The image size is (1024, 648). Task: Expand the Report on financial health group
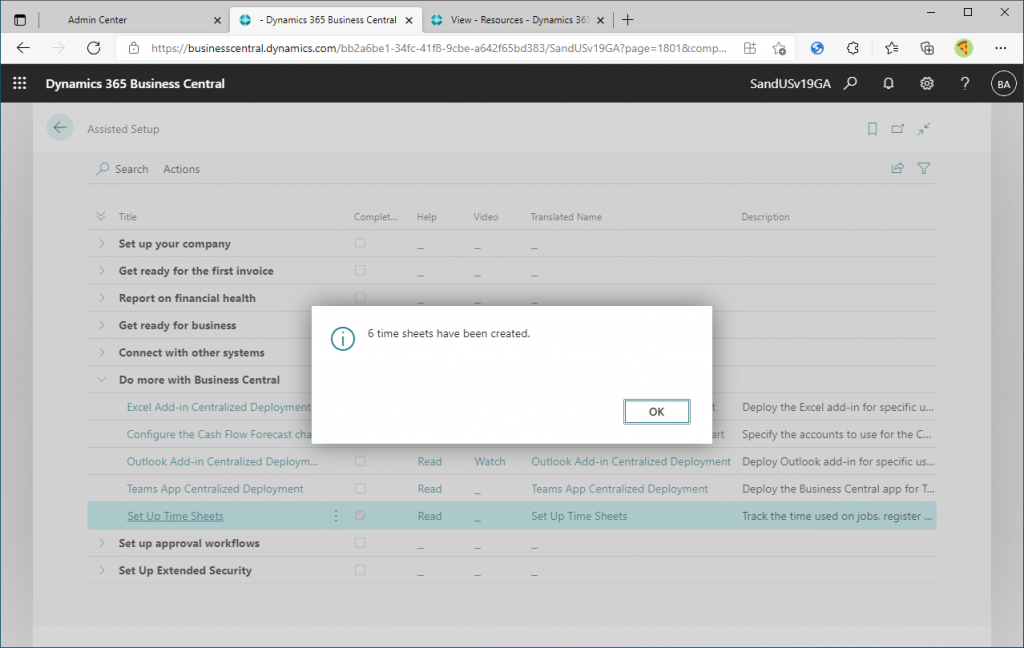click(x=101, y=298)
